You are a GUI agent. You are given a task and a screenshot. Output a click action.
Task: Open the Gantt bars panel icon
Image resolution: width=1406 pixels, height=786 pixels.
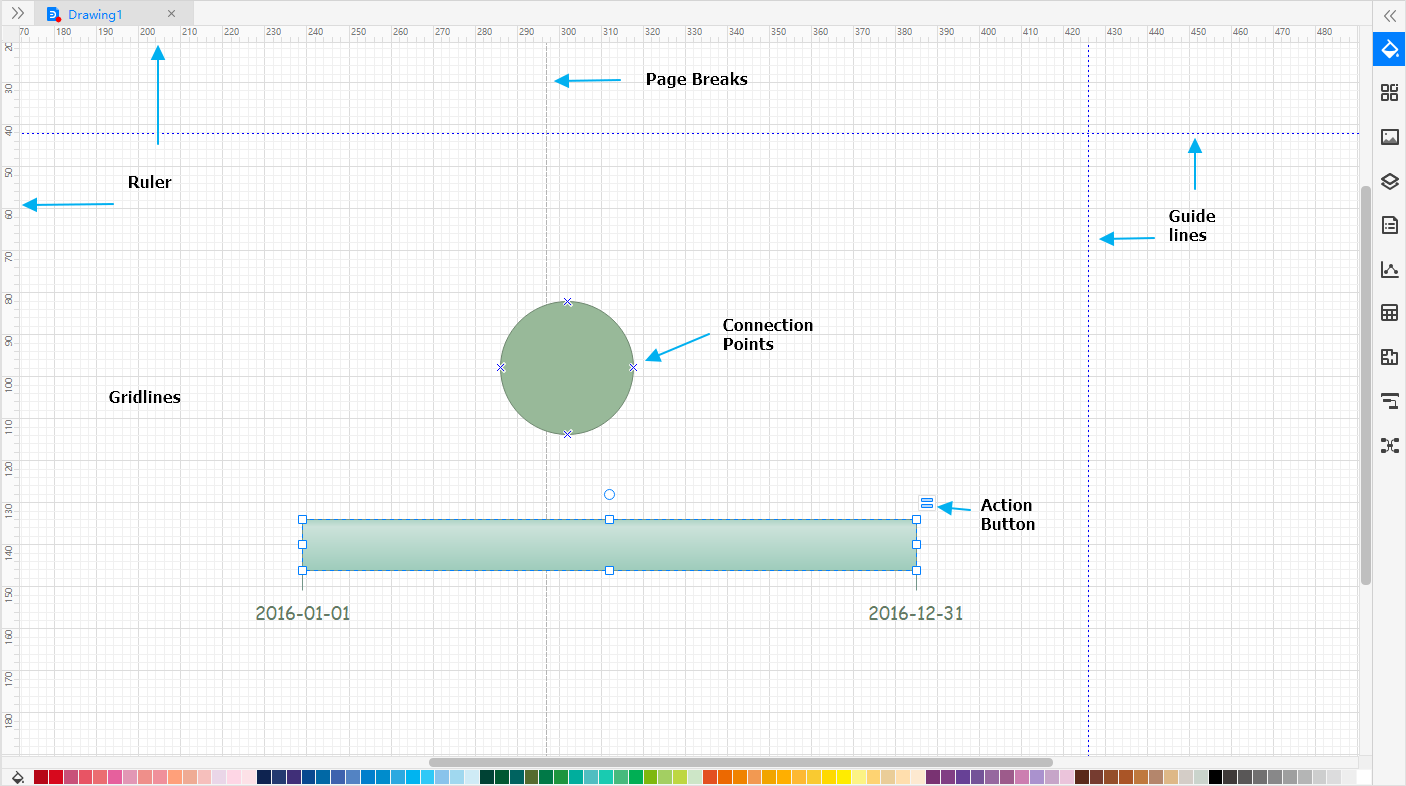coord(1389,401)
